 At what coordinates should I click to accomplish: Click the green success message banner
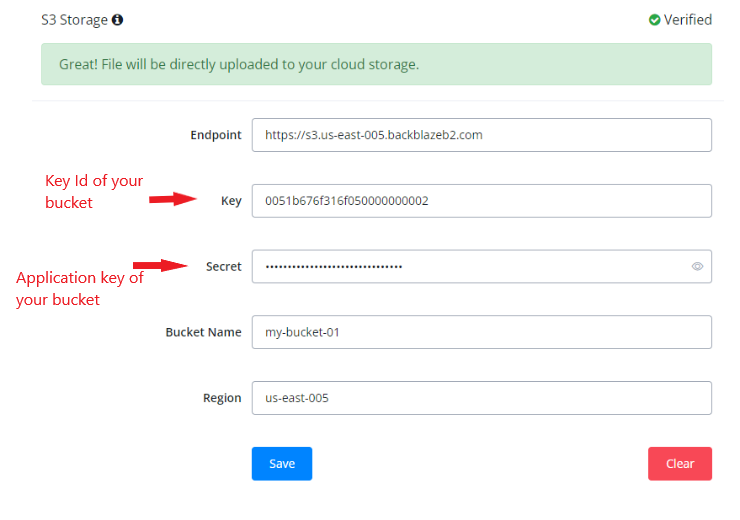pyautogui.click(x=376, y=64)
